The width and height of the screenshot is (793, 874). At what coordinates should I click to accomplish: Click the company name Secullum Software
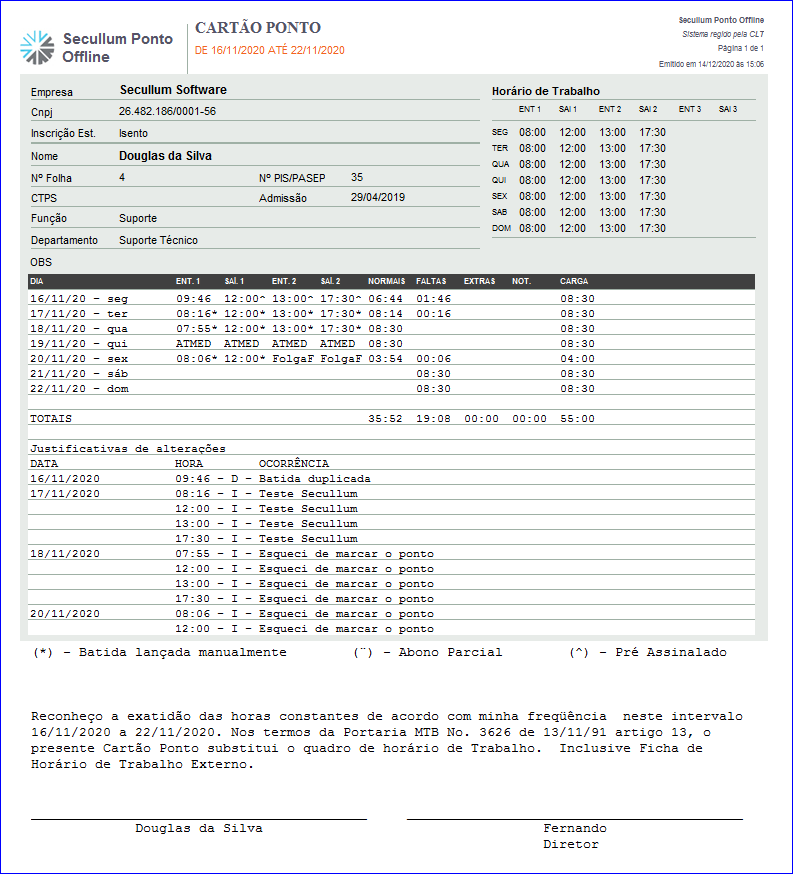click(x=173, y=90)
